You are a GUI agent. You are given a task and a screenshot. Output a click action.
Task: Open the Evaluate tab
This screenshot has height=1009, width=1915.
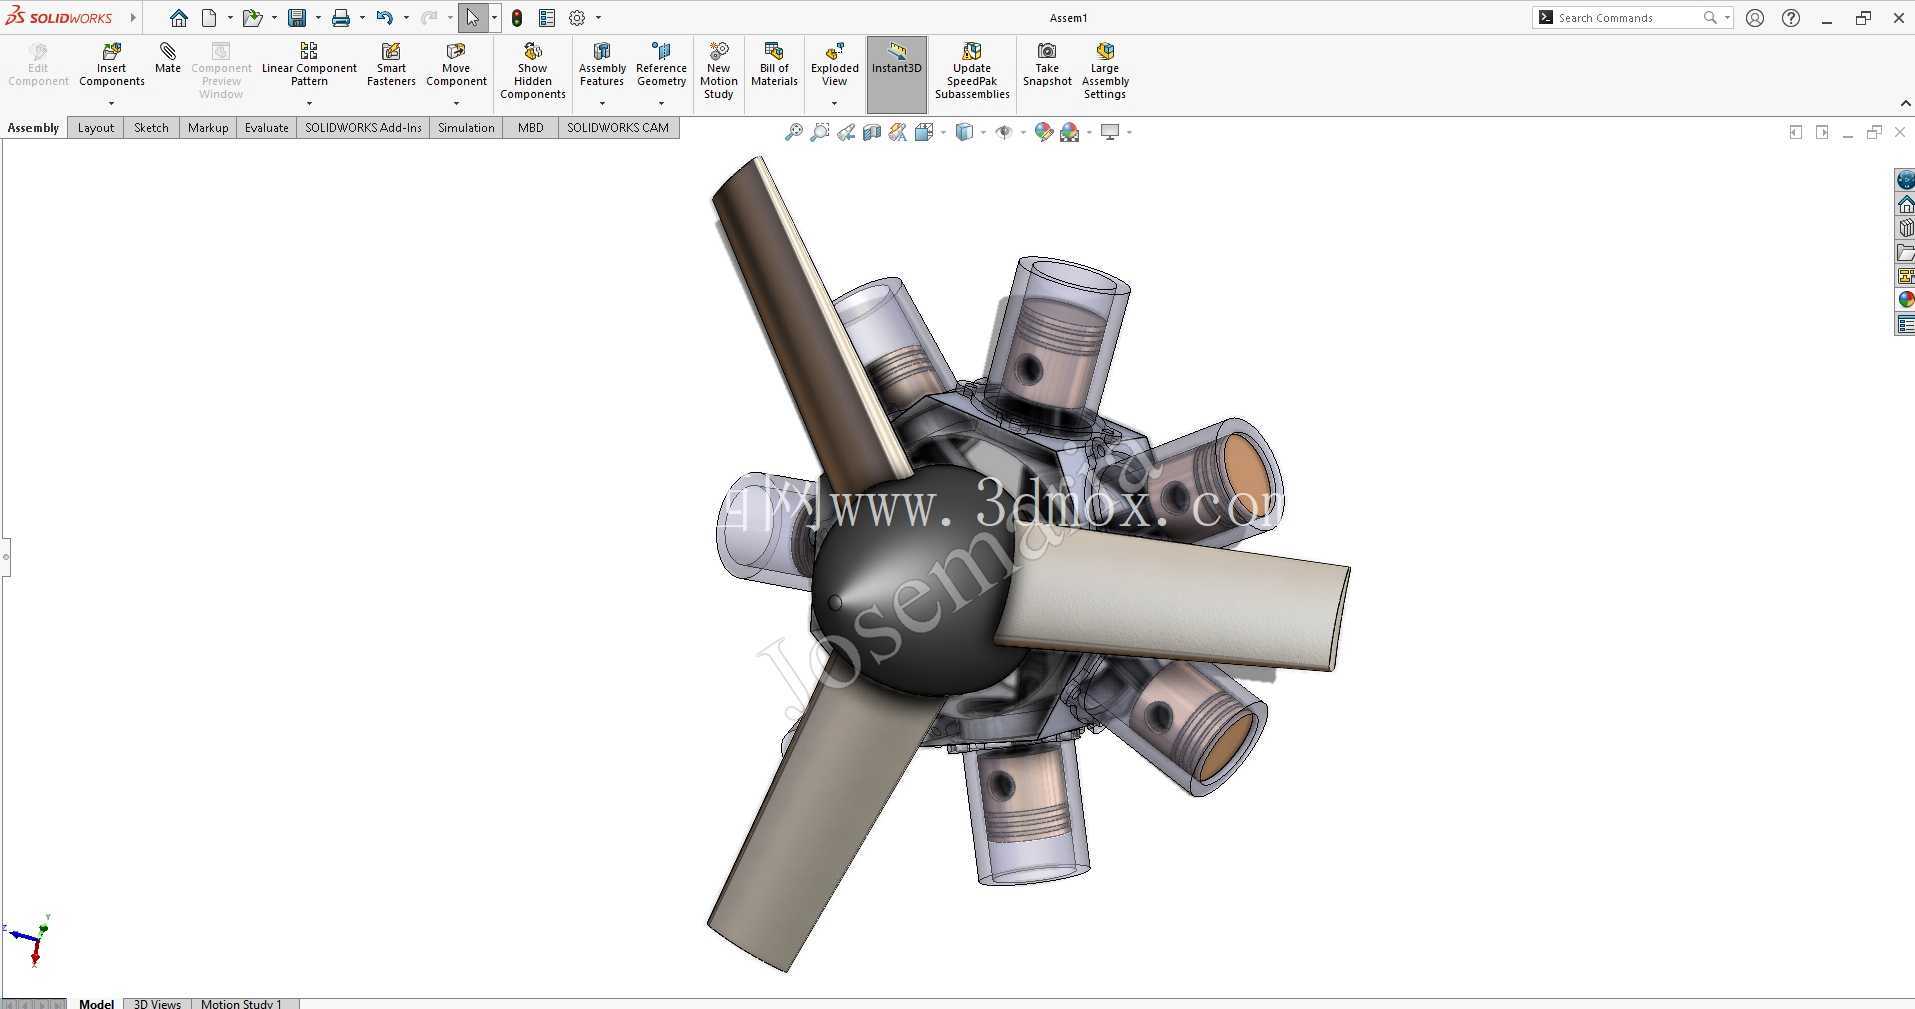(267, 128)
